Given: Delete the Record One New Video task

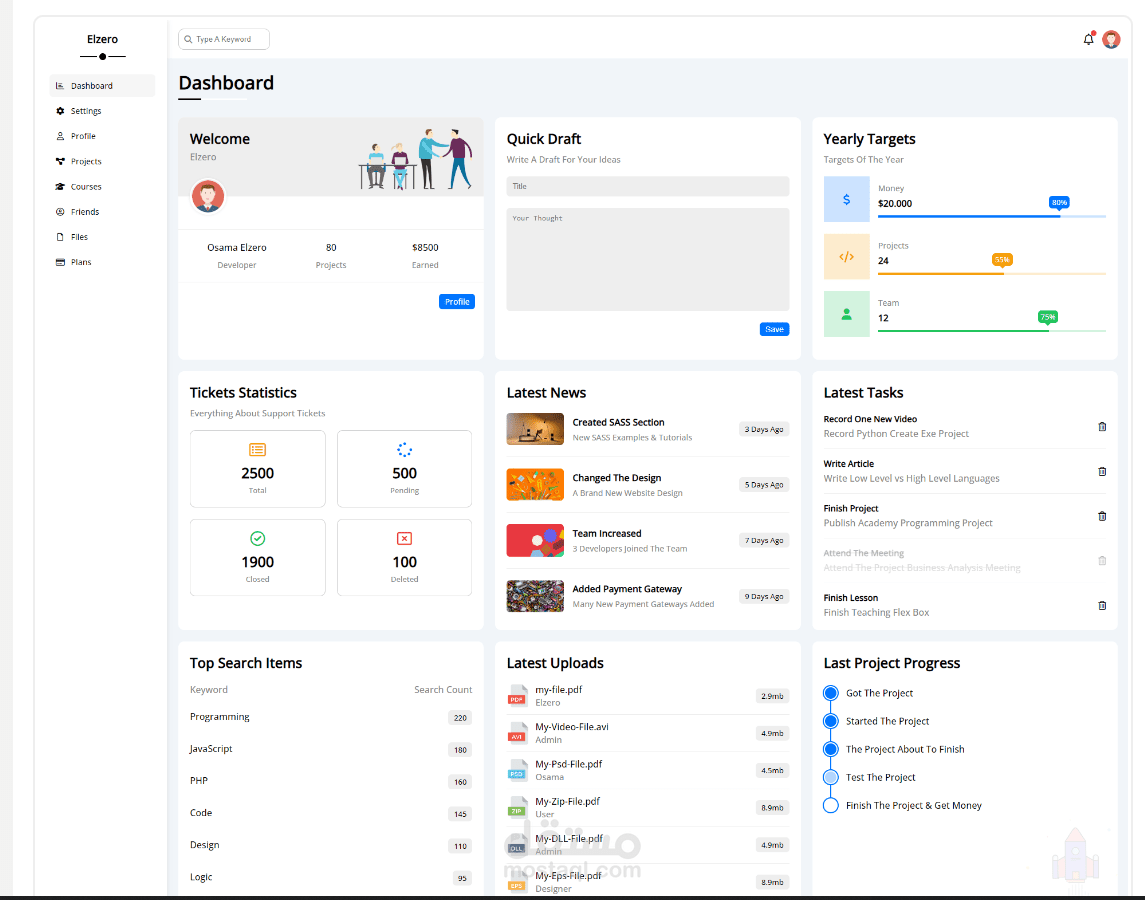Looking at the screenshot, I should [x=1102, y=427].
